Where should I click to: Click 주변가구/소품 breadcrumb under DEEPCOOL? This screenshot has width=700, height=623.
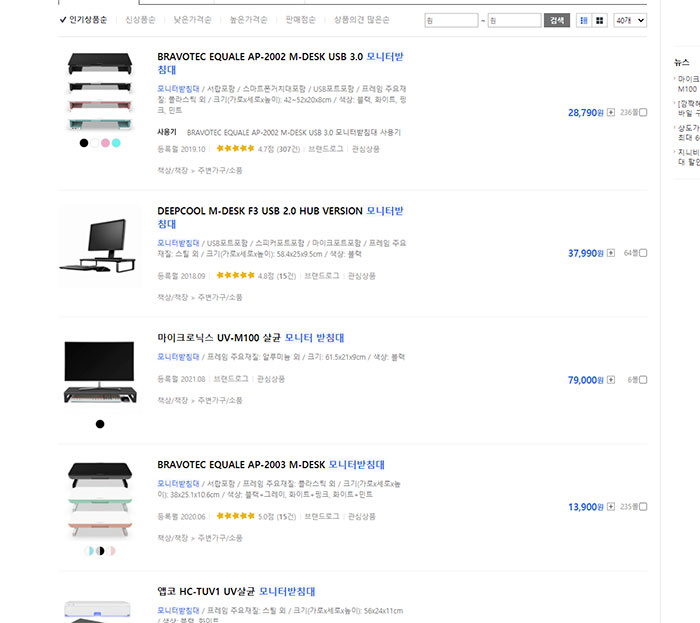click(x=220, y=297)
